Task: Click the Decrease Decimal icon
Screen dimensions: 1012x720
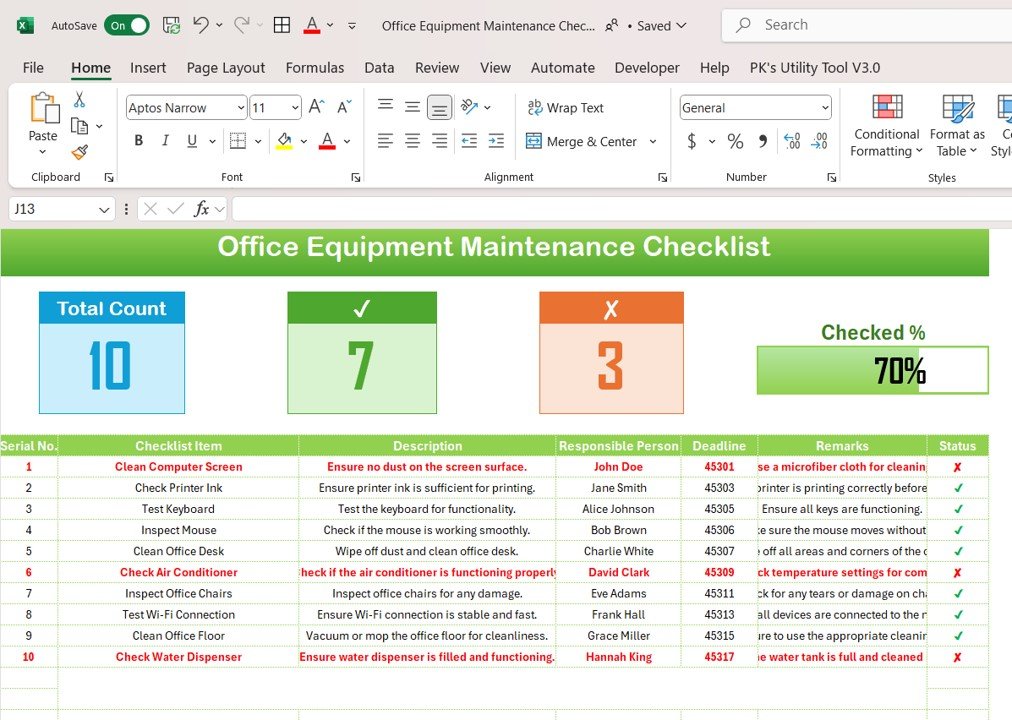Action: [x=820, y=141]
